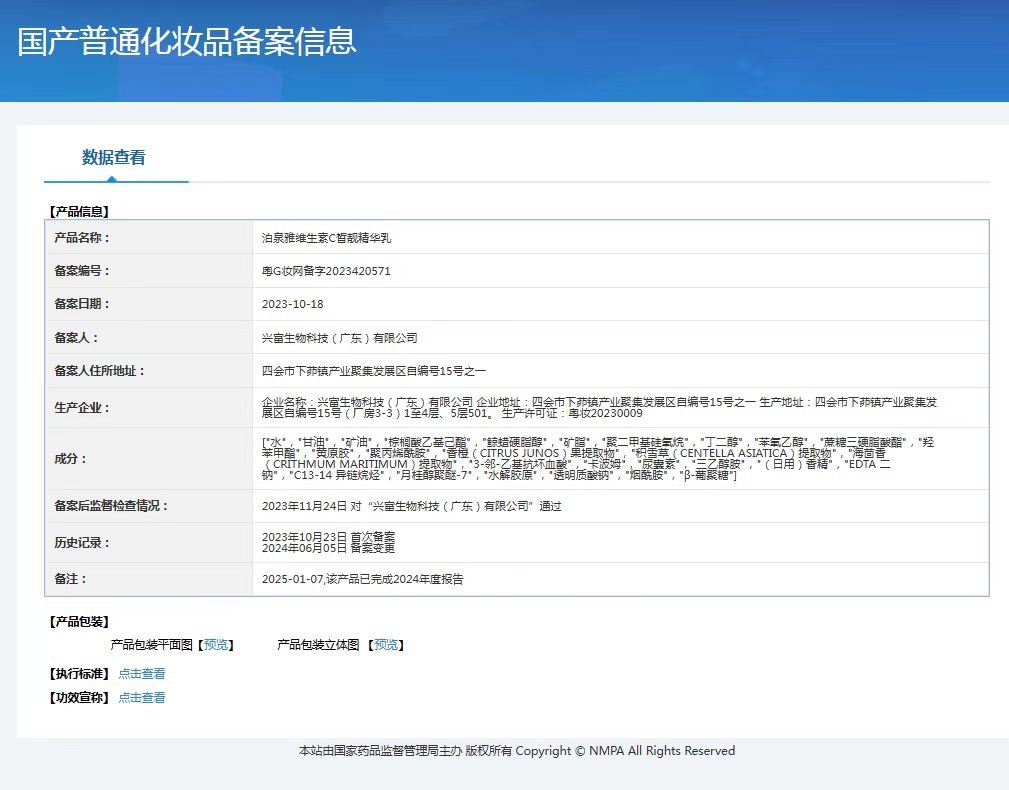This screenshot has height=790, width=1009.
Task: Click the 备案人 label
Action: (76, 337)
